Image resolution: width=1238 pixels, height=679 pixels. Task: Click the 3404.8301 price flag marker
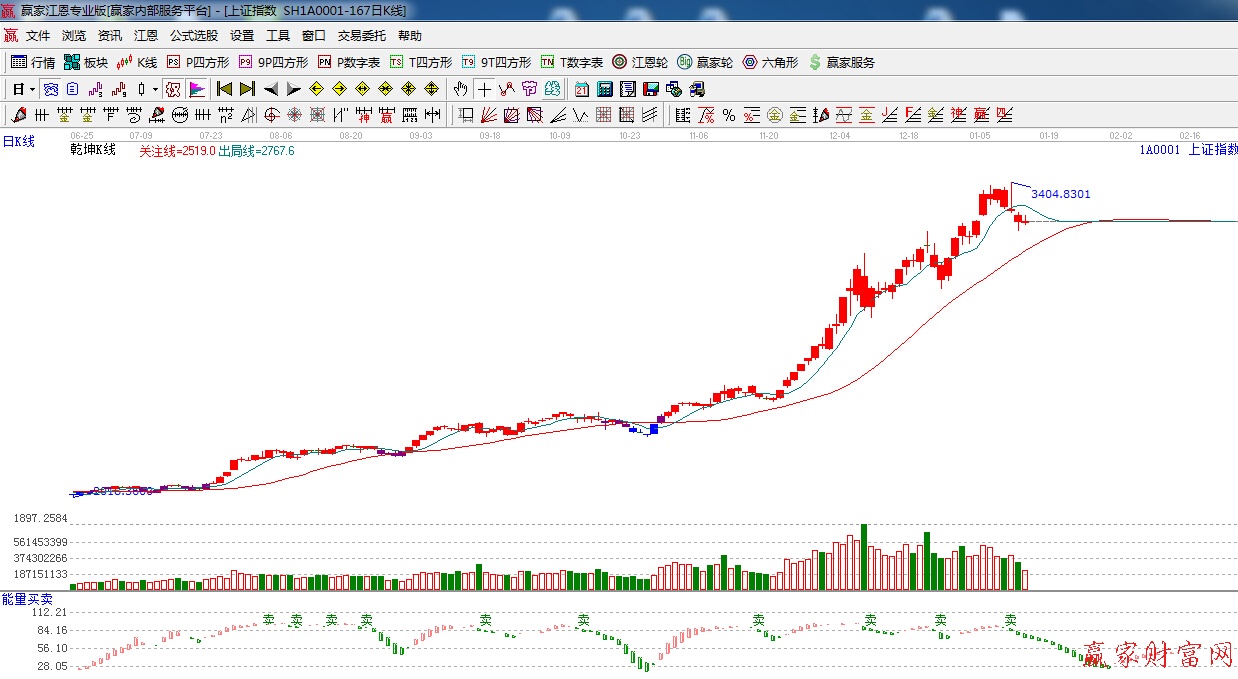point(1059,194)
